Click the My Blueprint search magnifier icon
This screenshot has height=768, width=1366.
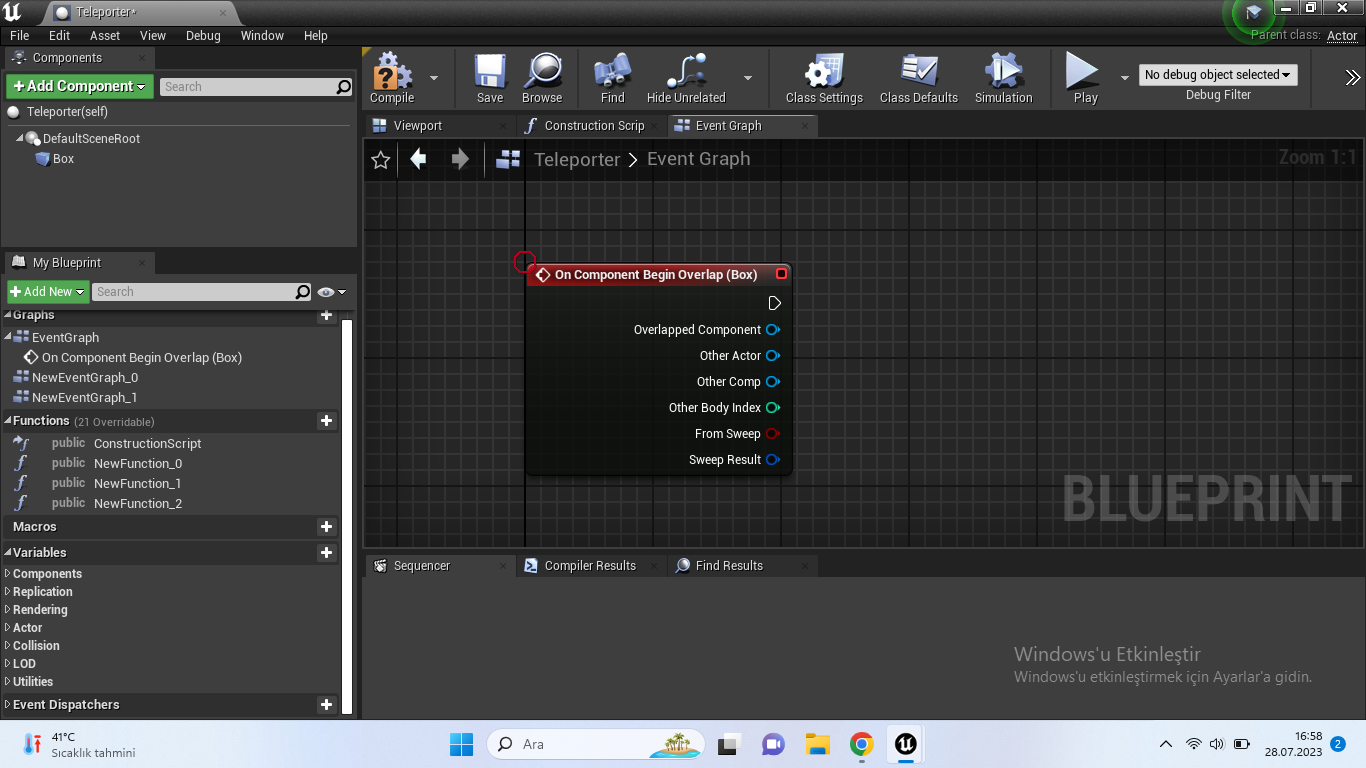(303, 292)
